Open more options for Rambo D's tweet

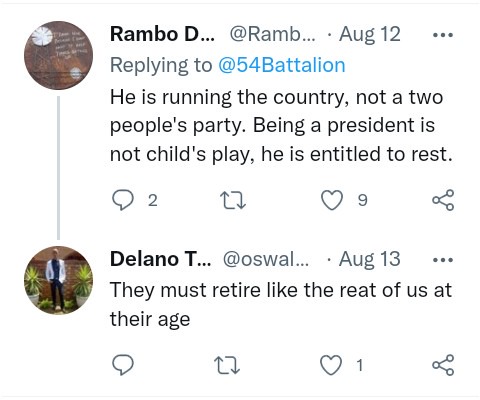[443, 35]
